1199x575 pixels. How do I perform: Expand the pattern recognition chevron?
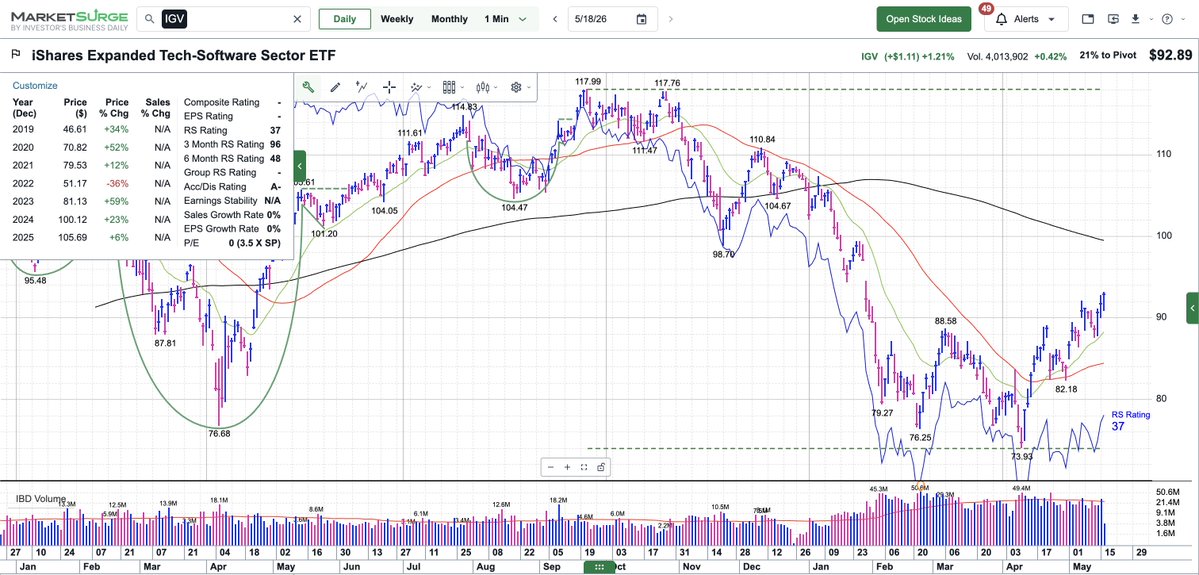(428, 88)
